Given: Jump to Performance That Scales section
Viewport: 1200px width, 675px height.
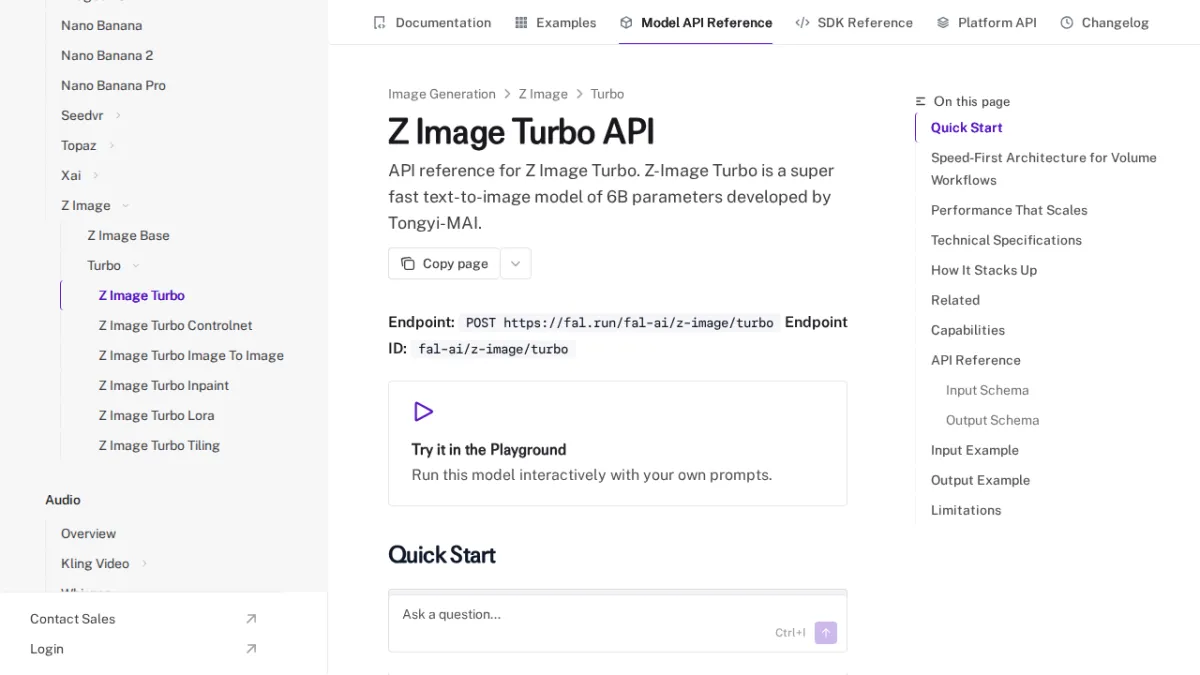Looking at the screenshot, I should click(x=1009, y=210).
